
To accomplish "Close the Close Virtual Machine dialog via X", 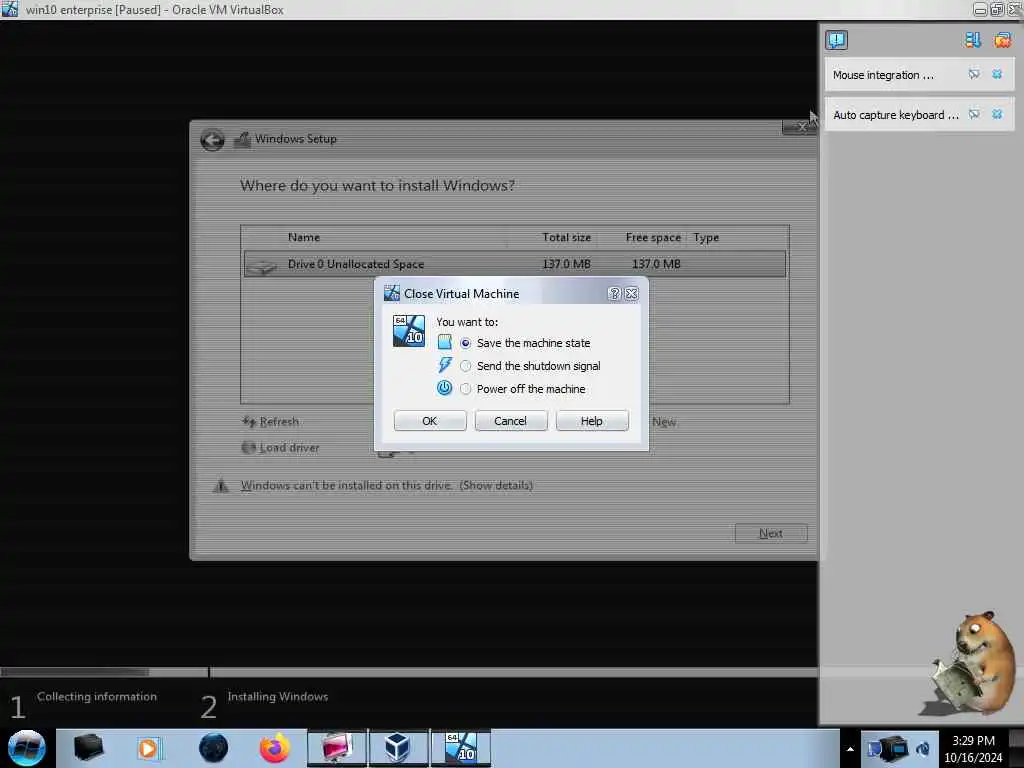I will pyautogui.click(x=632, y=294).
